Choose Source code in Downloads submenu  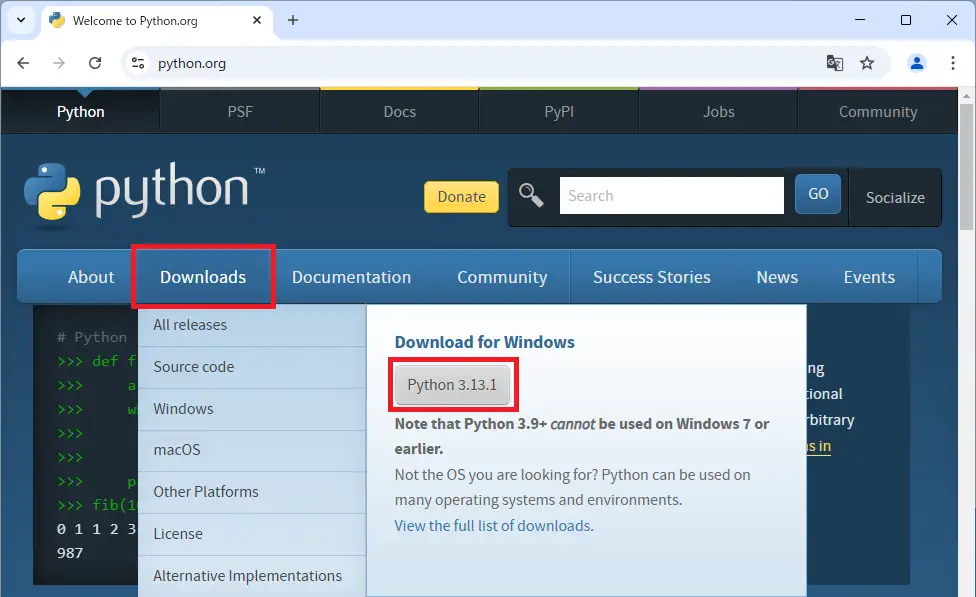pyautogui.click(x=252, y=367)
